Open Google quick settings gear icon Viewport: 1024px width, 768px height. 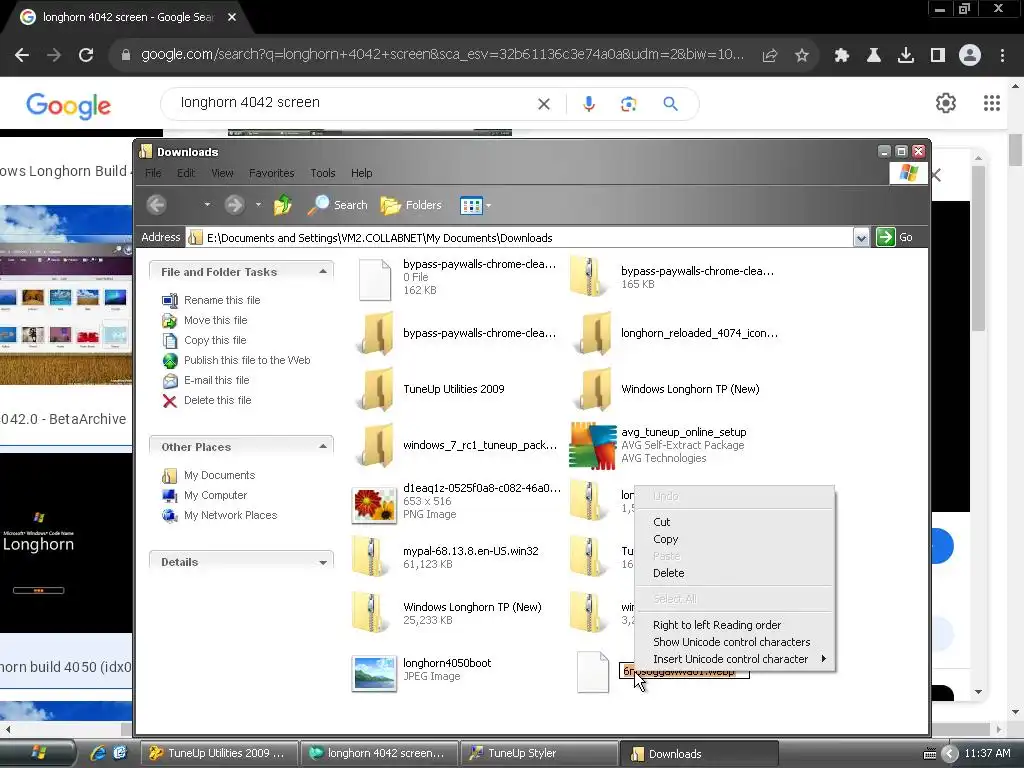[946, 103]
